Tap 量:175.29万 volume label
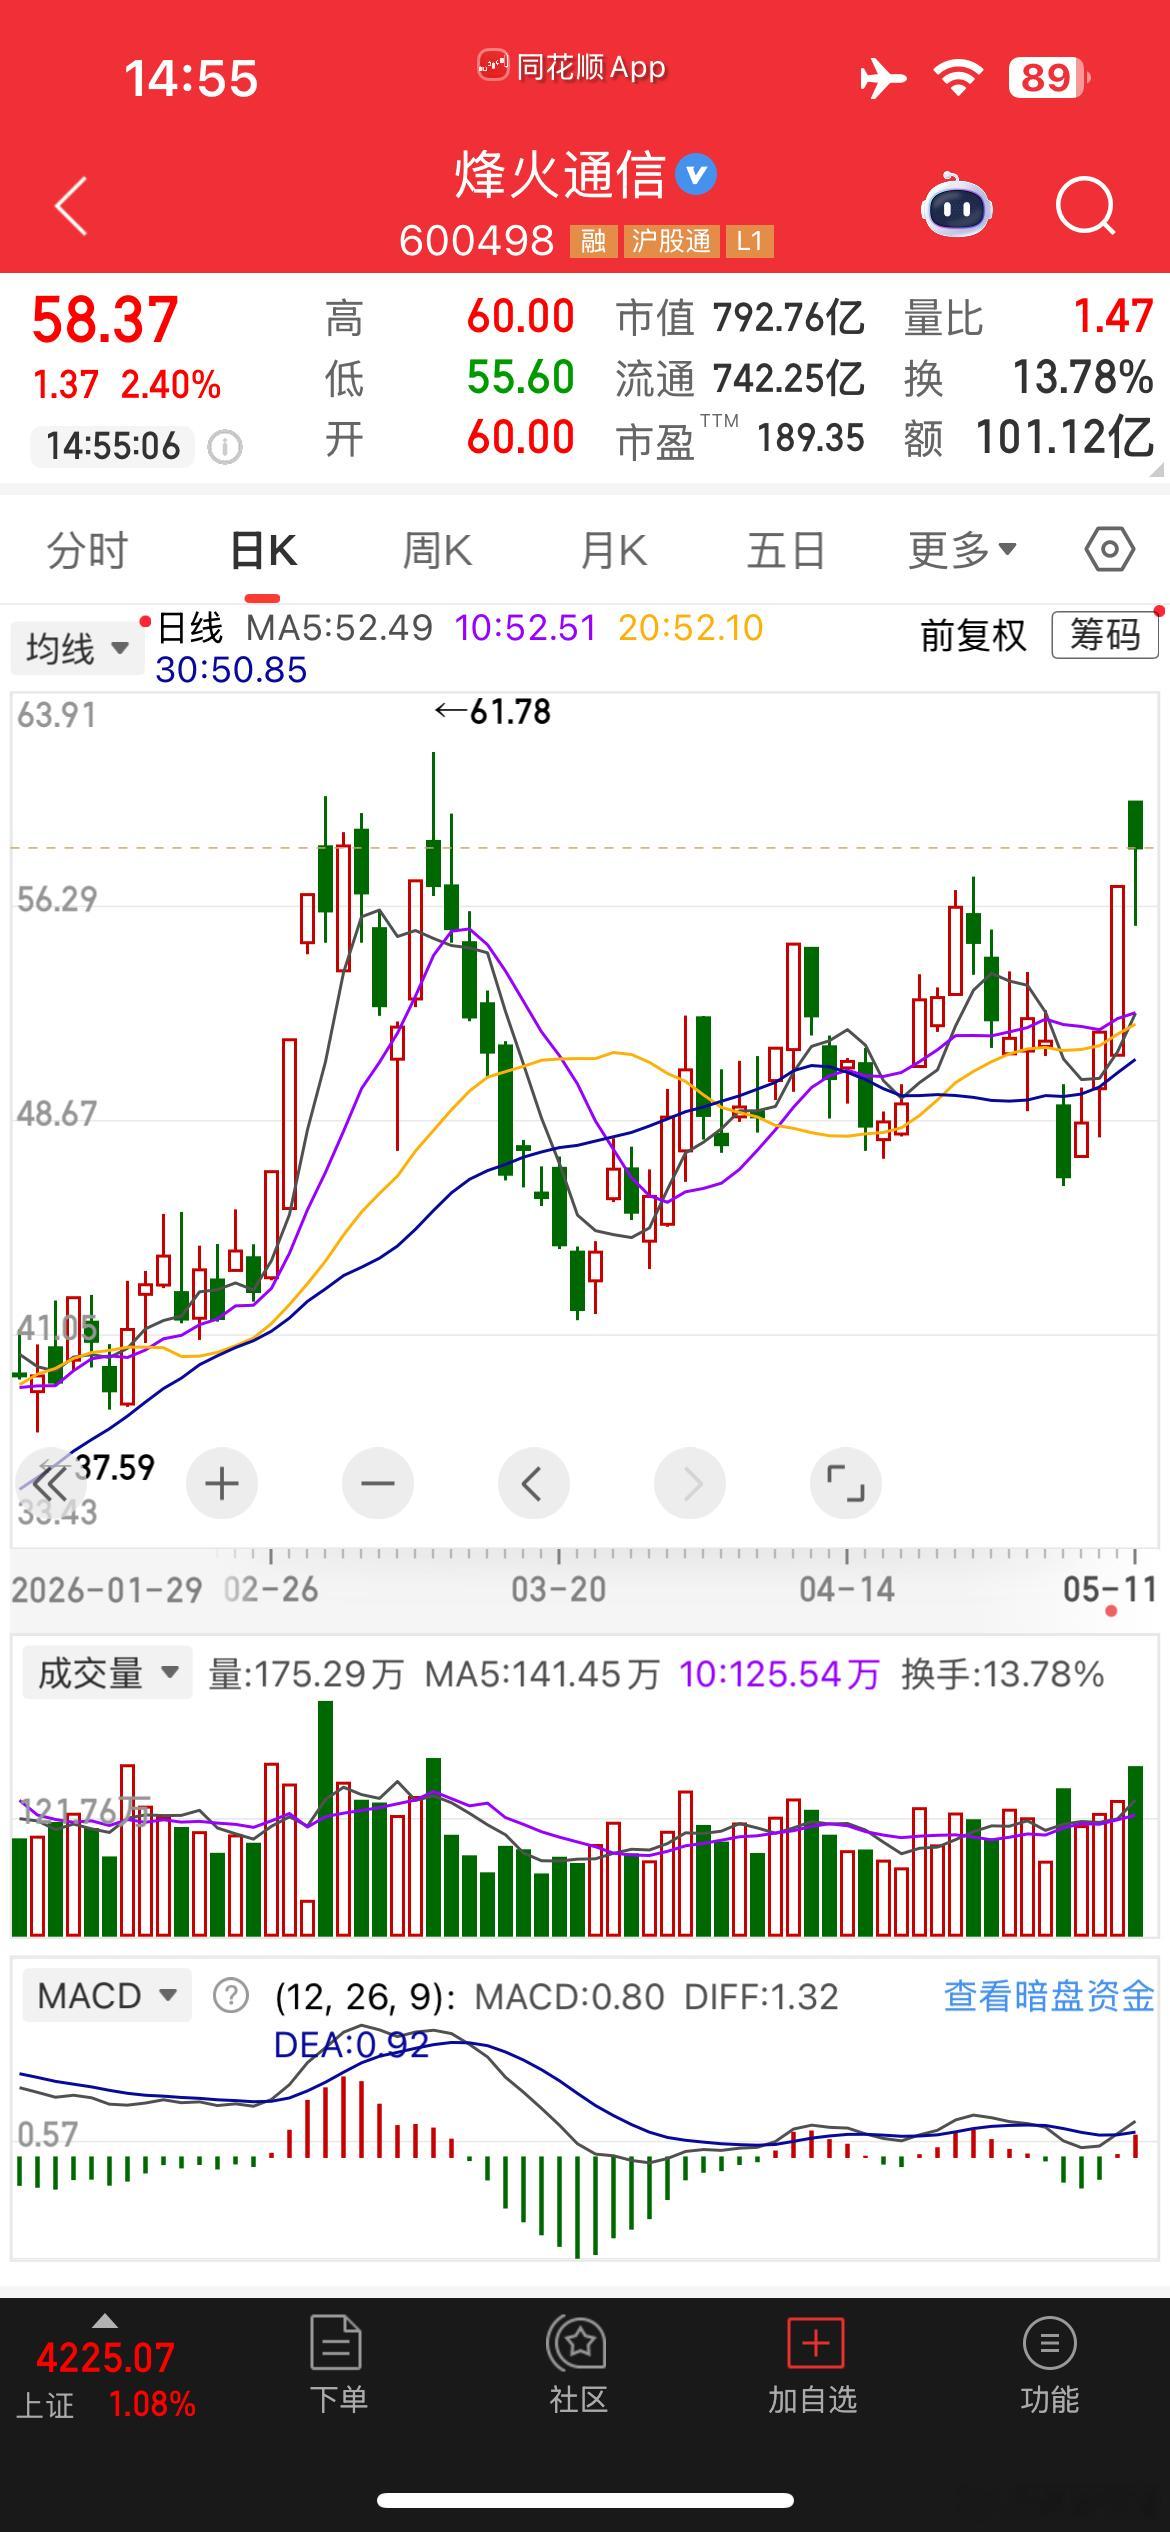The image size is (1170, 2532). 306,1674
